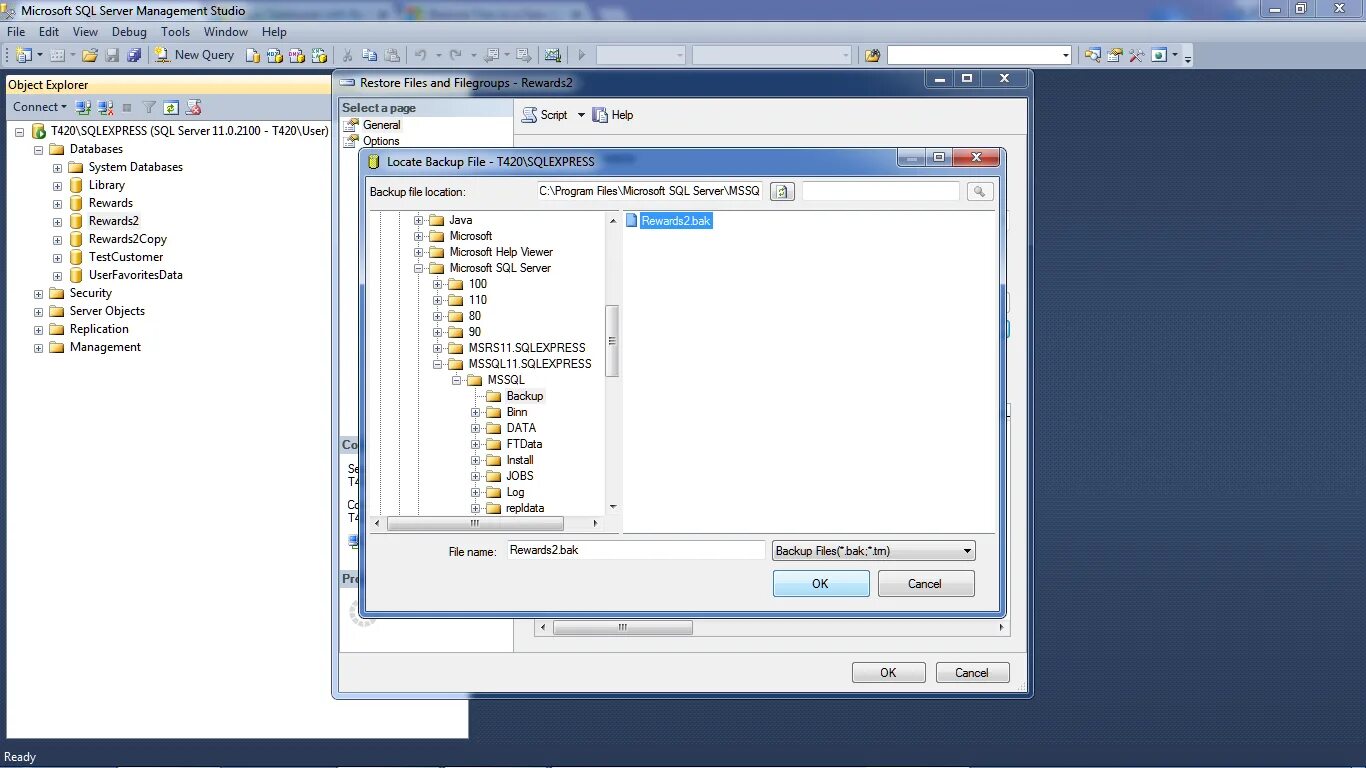Click the Cut scissors icon
The height and width of the screenshot is (768, 1366).
pos(347,55)
